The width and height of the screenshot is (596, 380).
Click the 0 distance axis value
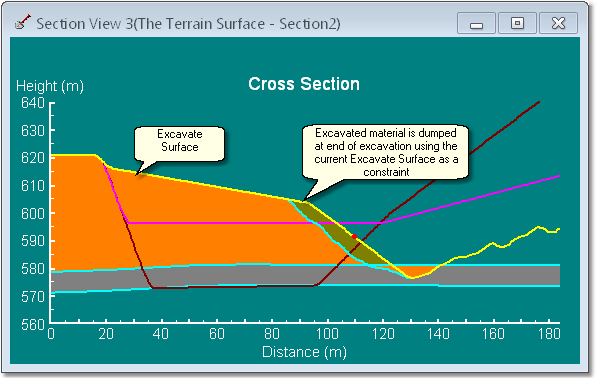pyautogui.click(x=51, y=334)
